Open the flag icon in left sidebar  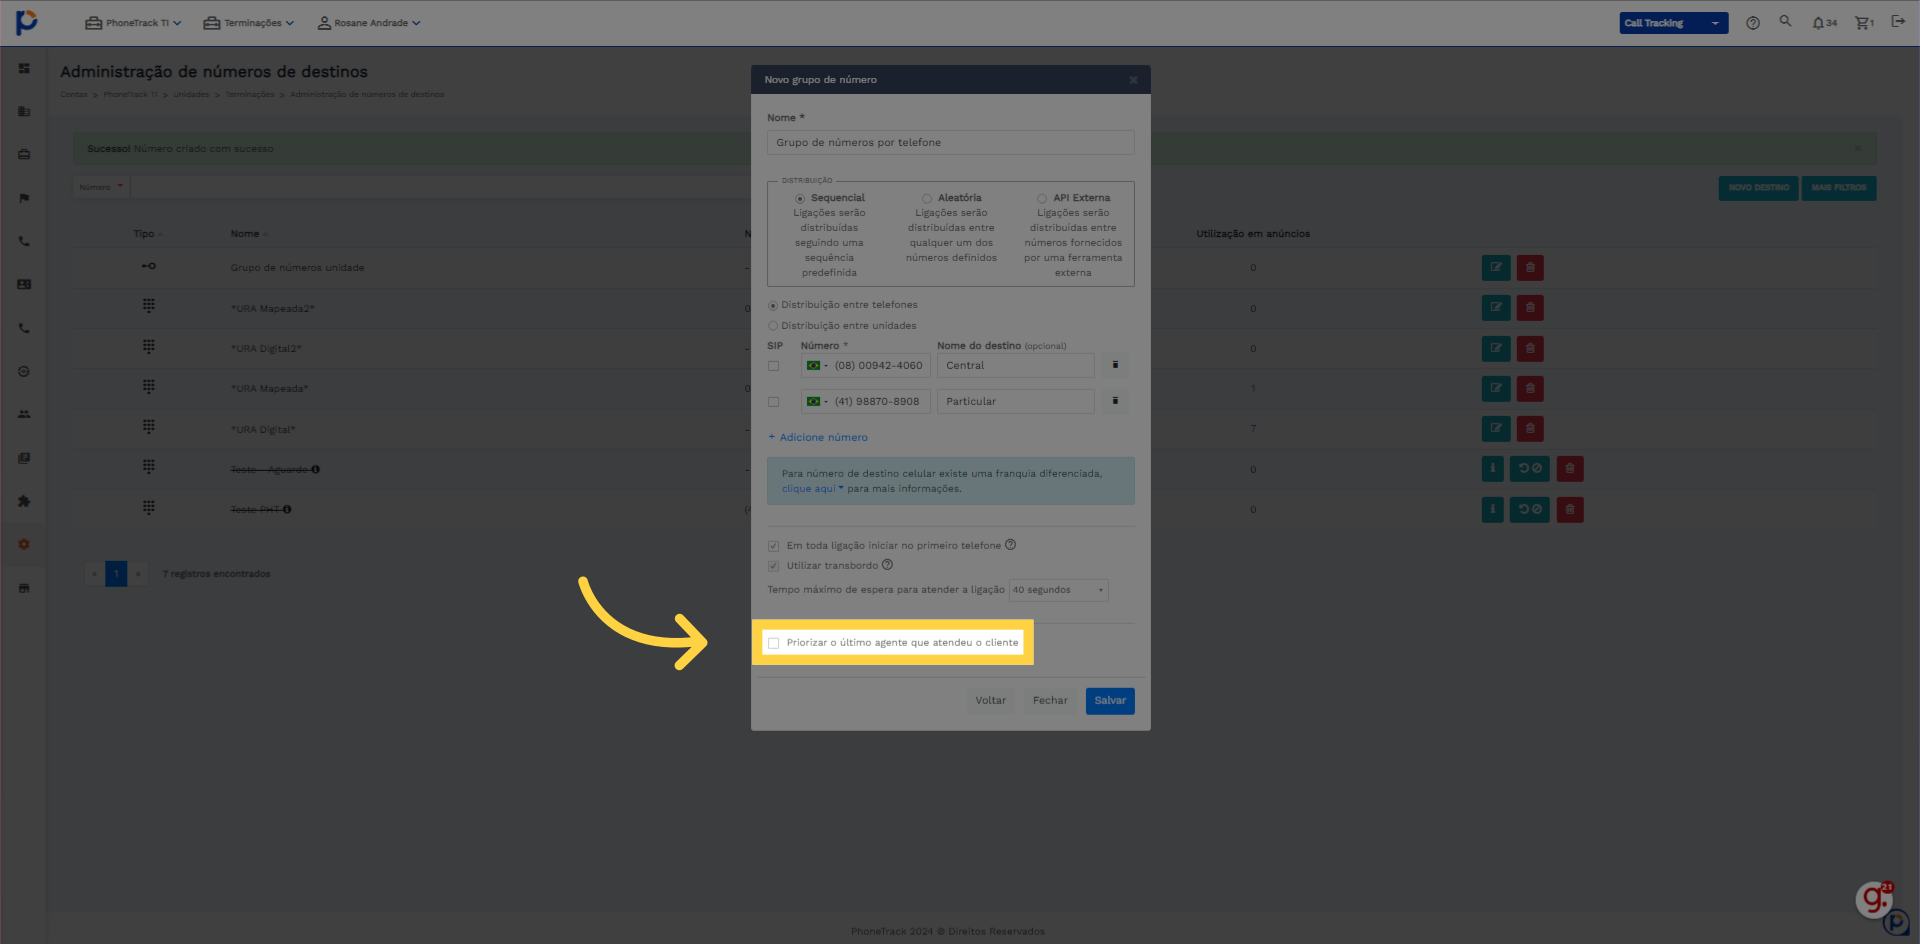(24, 198)
